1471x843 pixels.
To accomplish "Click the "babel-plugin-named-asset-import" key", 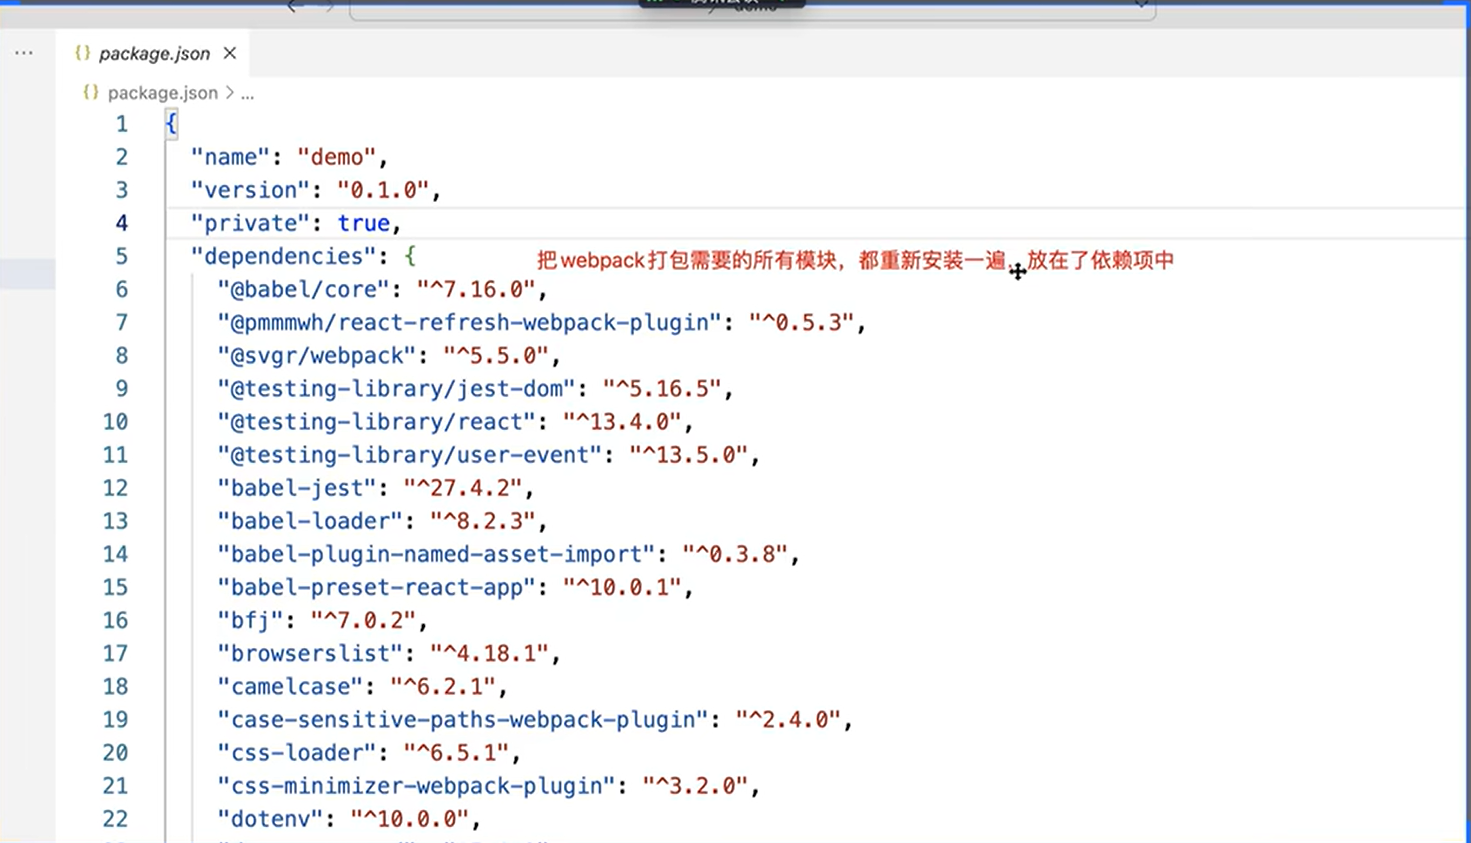I will tap(437, 554).
